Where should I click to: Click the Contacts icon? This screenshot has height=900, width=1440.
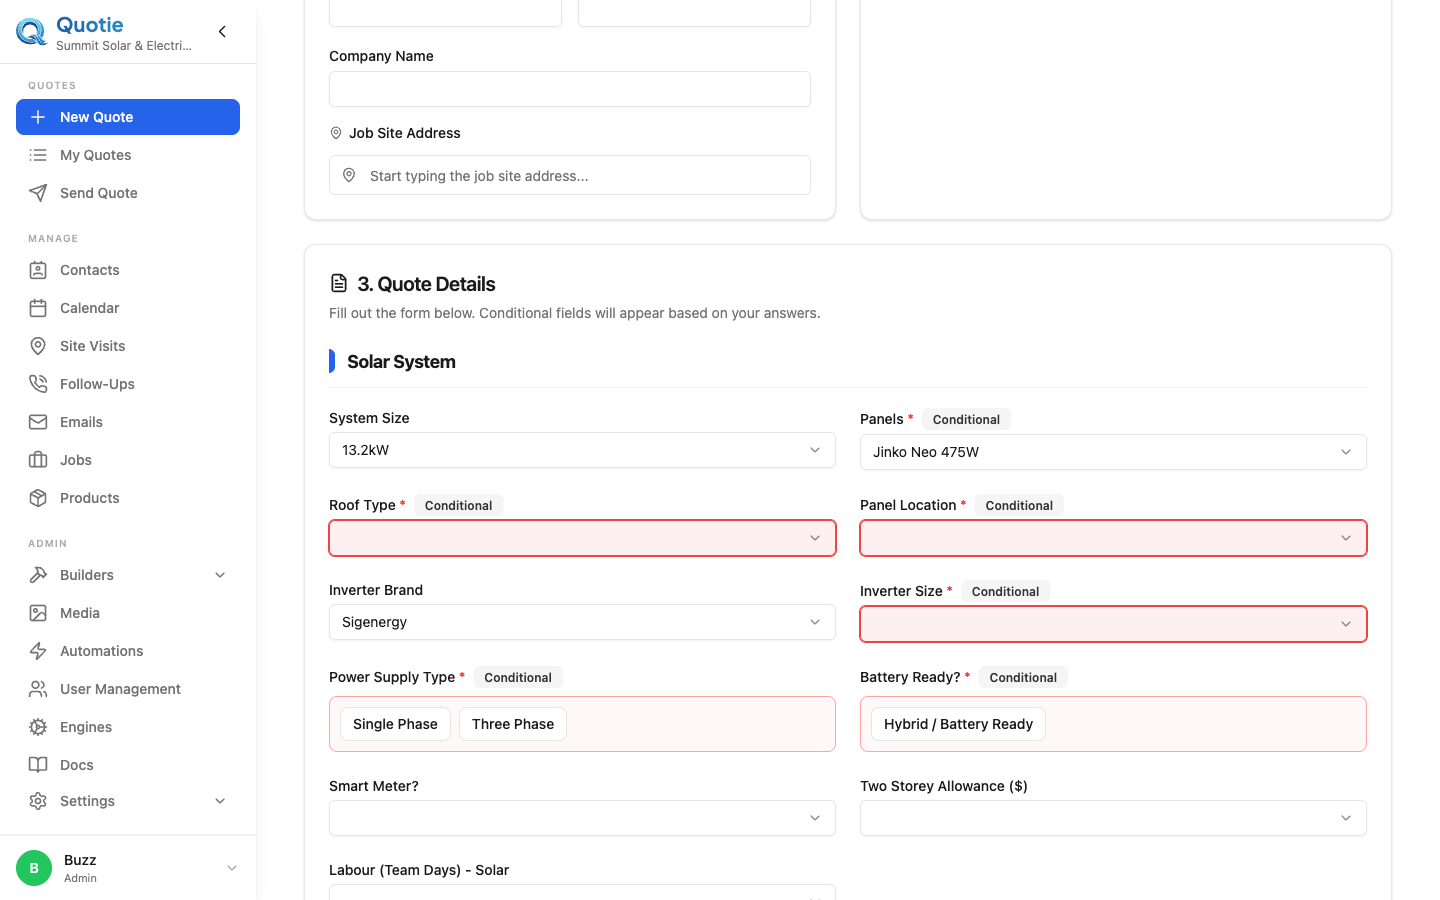click(x=38, y=270)
